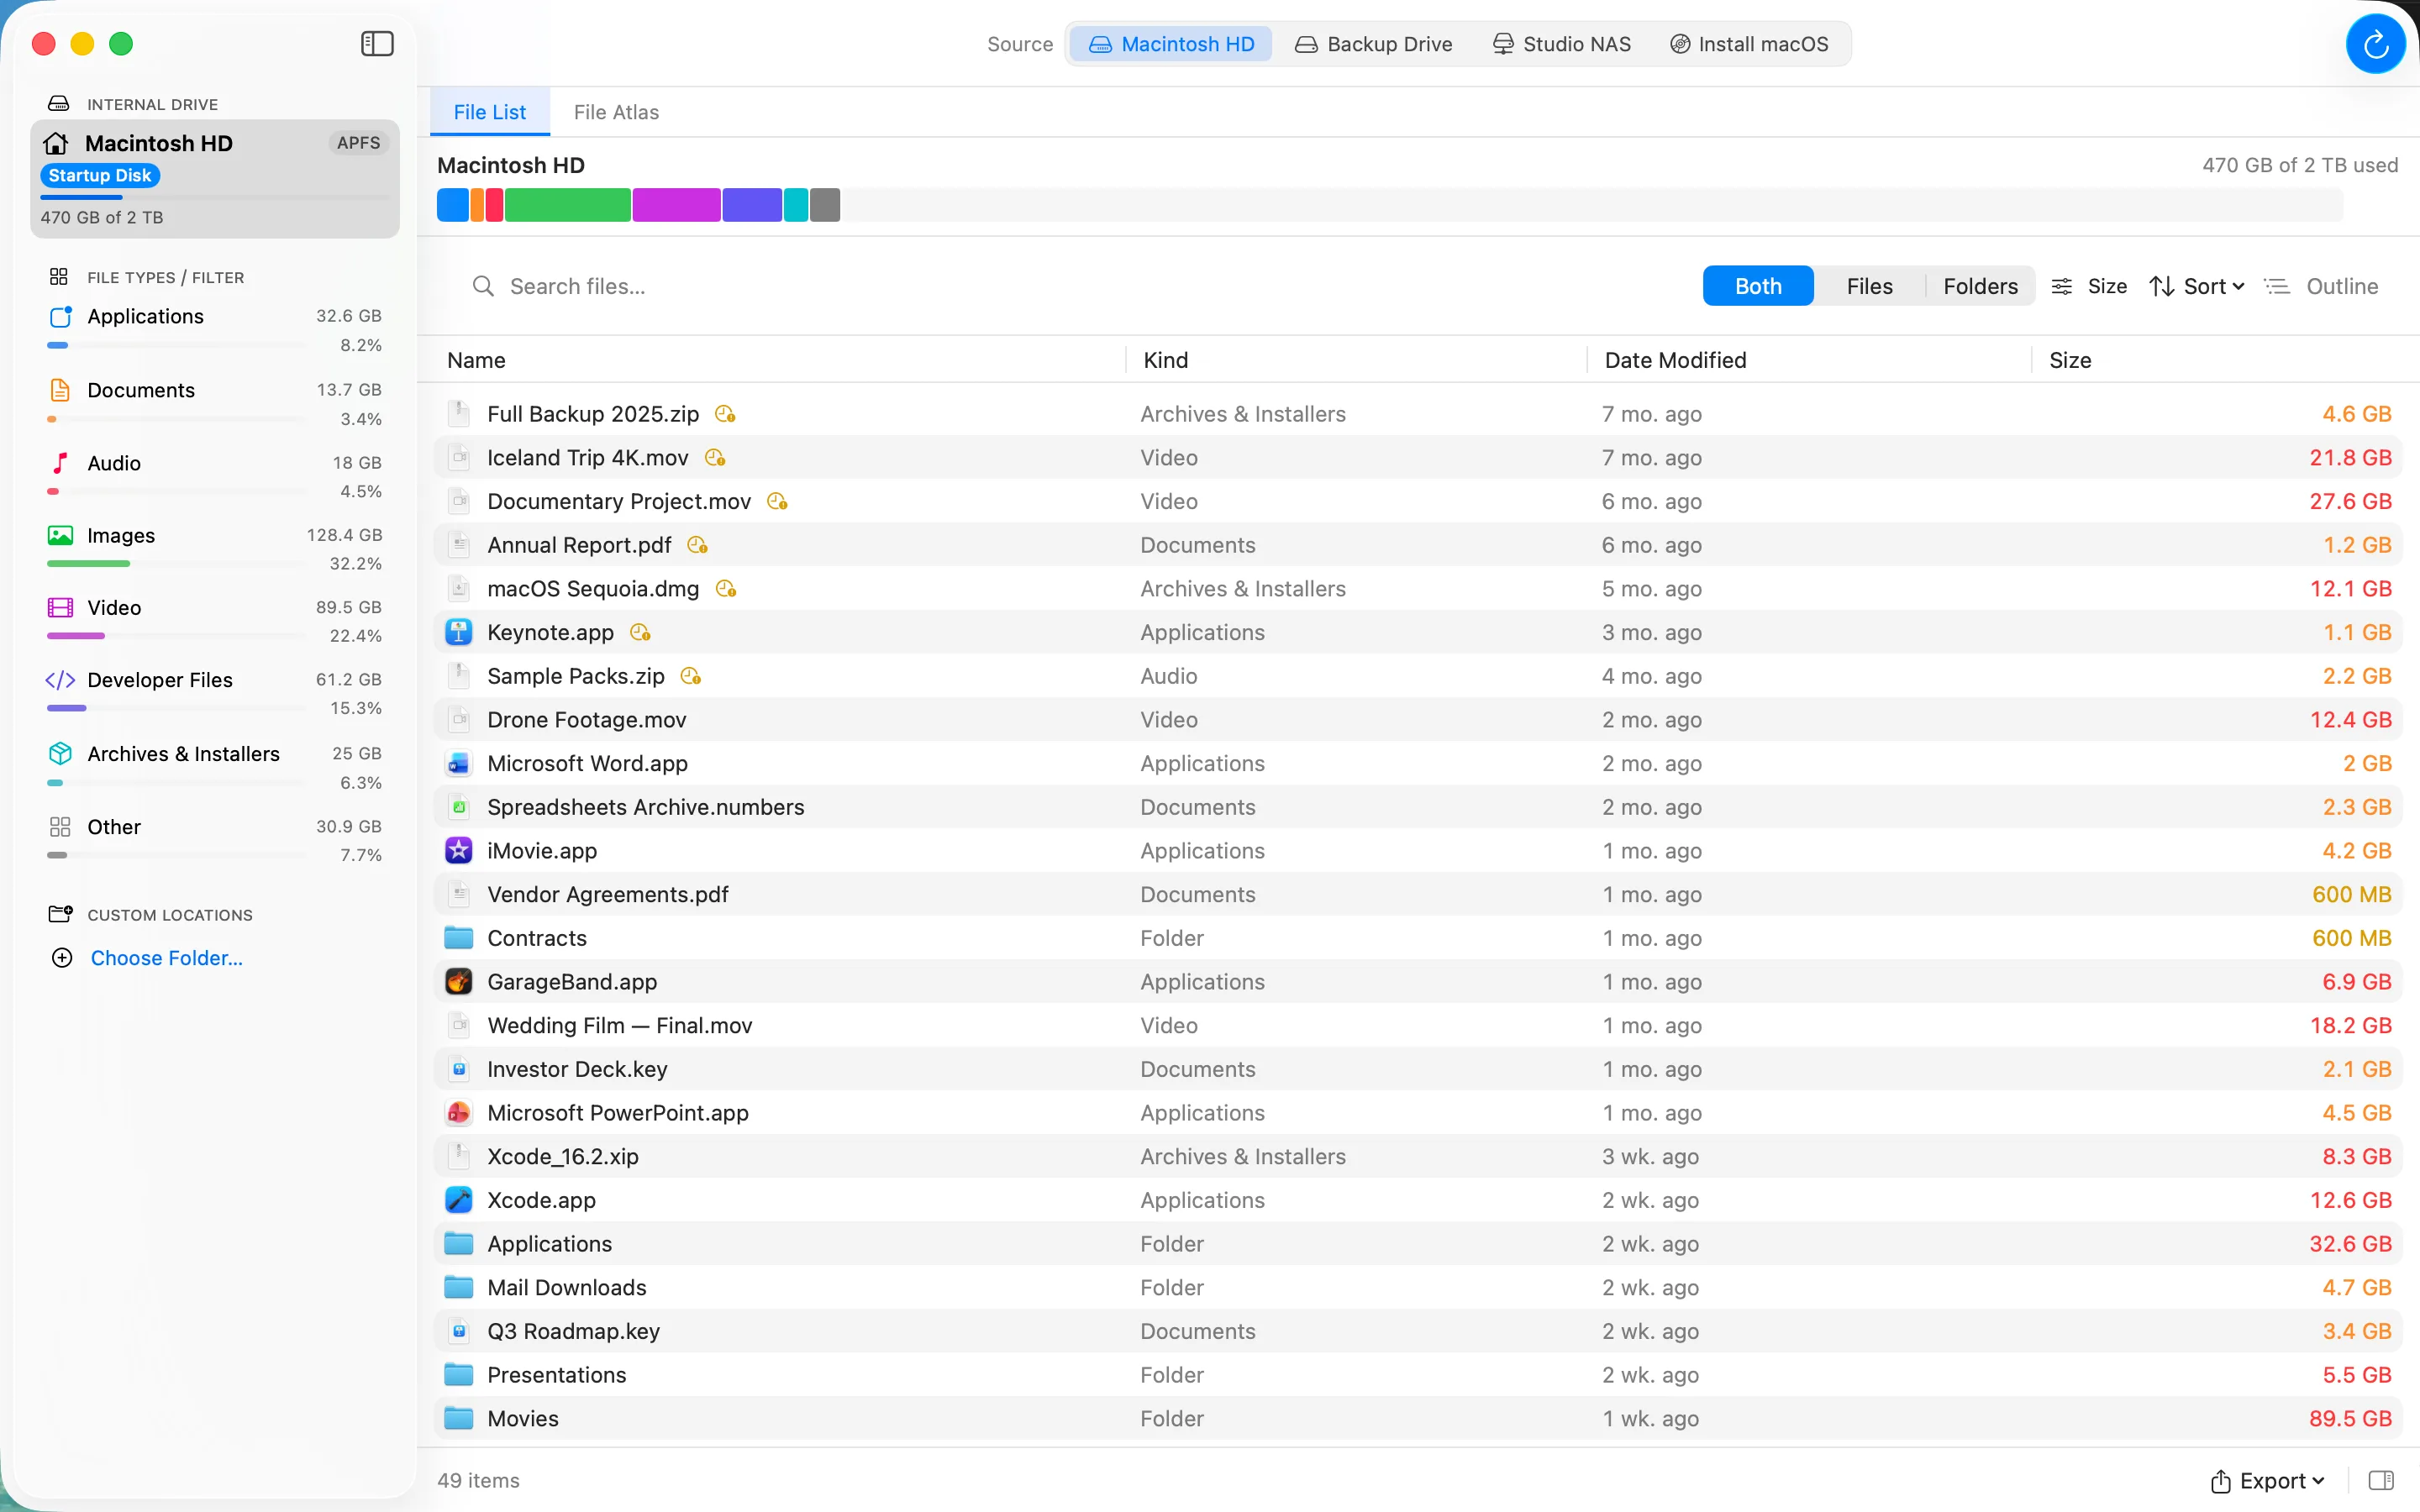The image size is (2420, 1512).
Task: Click the Audio music note icon
Action: [x=60, y=463]
